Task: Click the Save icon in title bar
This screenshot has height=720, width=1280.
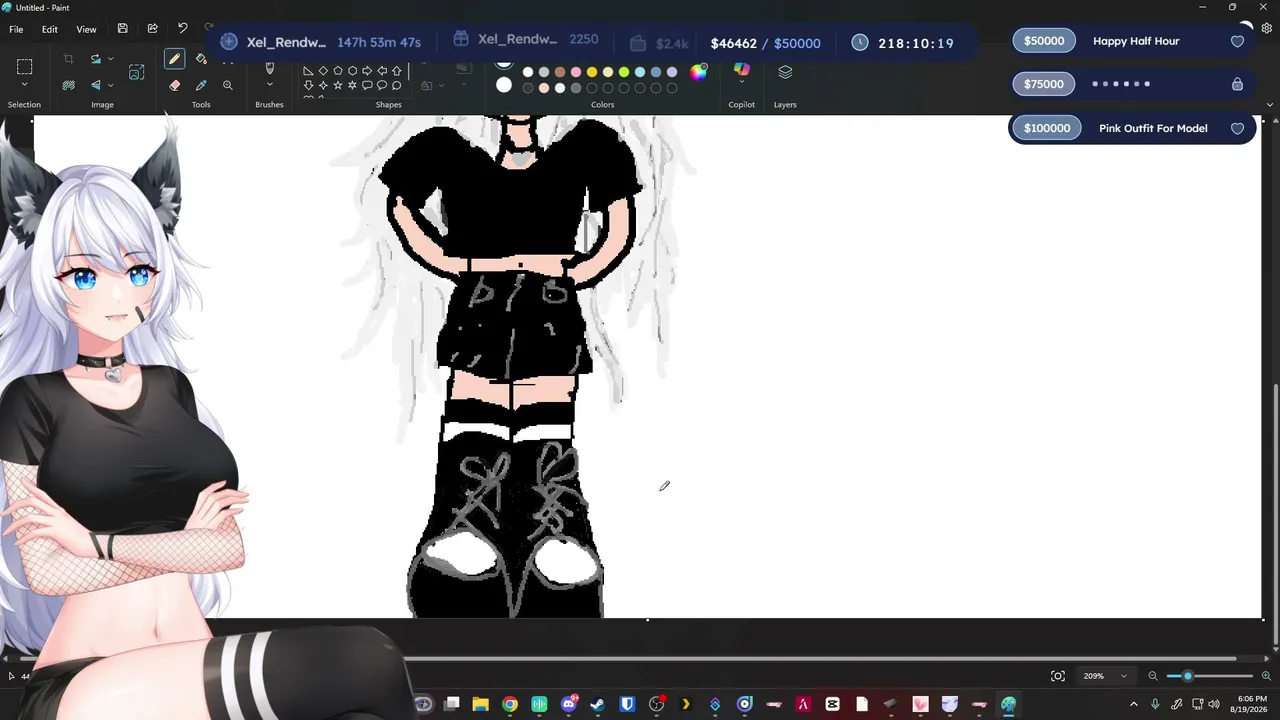Action: (x=122, y=29)
